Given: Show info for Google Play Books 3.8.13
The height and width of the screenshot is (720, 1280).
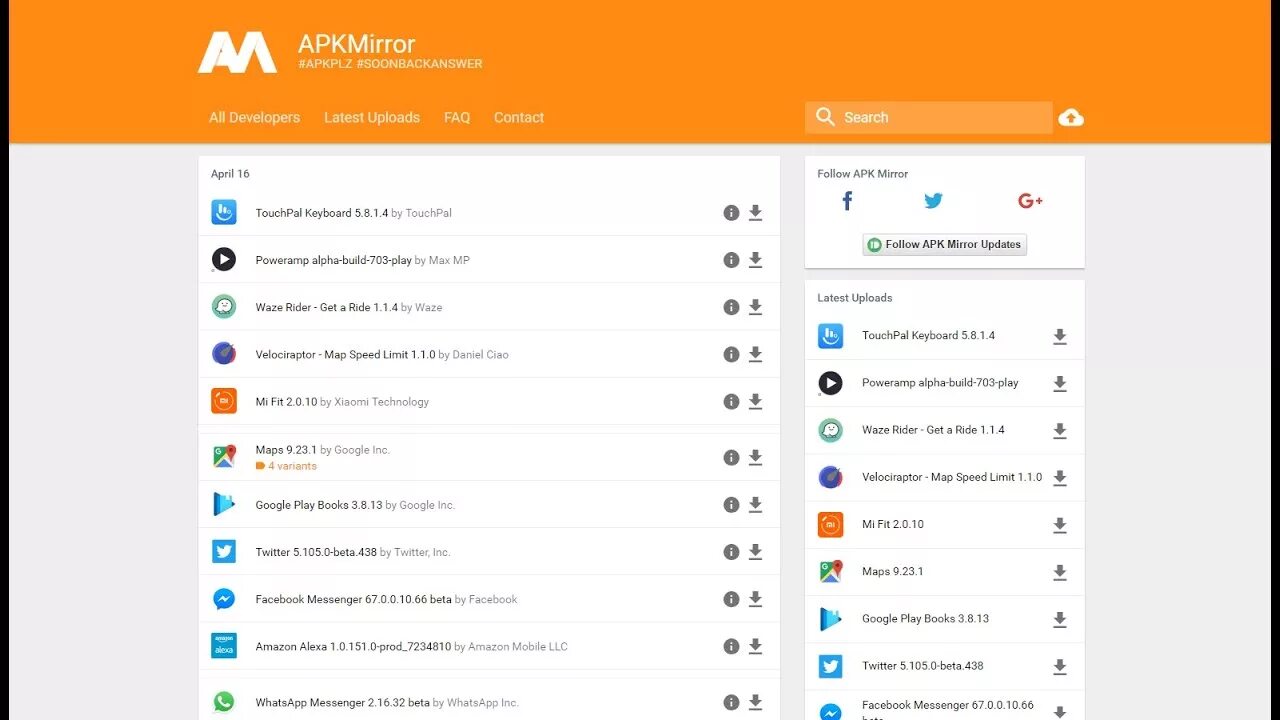Looking at the screenshot, I should coord(731,505).
